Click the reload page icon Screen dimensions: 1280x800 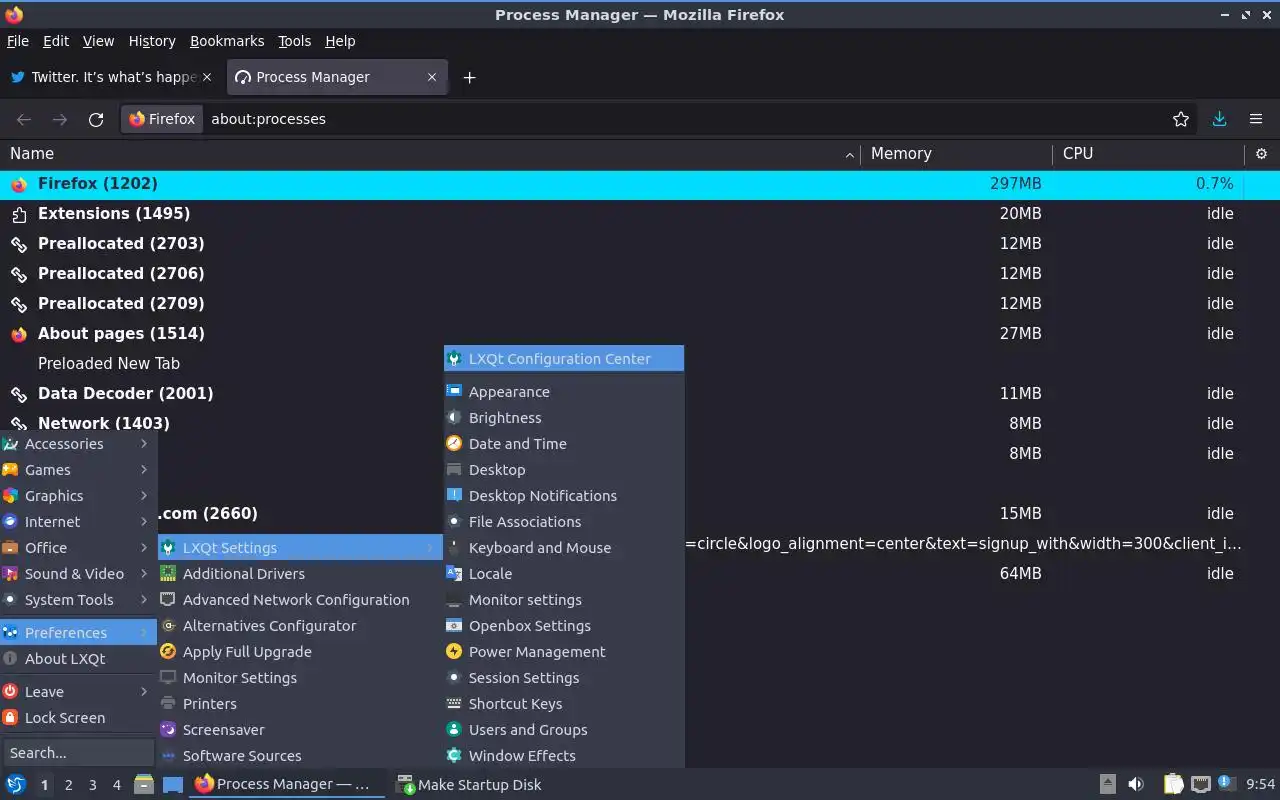(x=96, y=119)
